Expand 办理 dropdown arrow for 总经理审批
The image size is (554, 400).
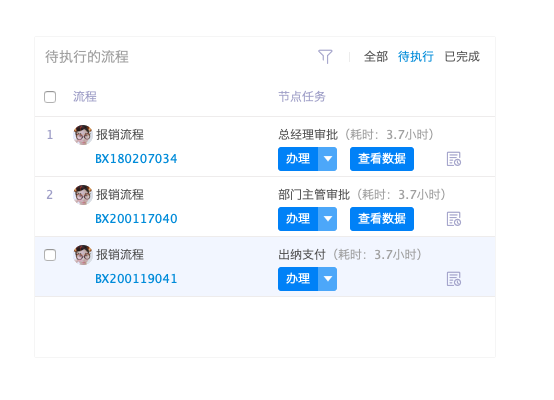pos(328,159)
